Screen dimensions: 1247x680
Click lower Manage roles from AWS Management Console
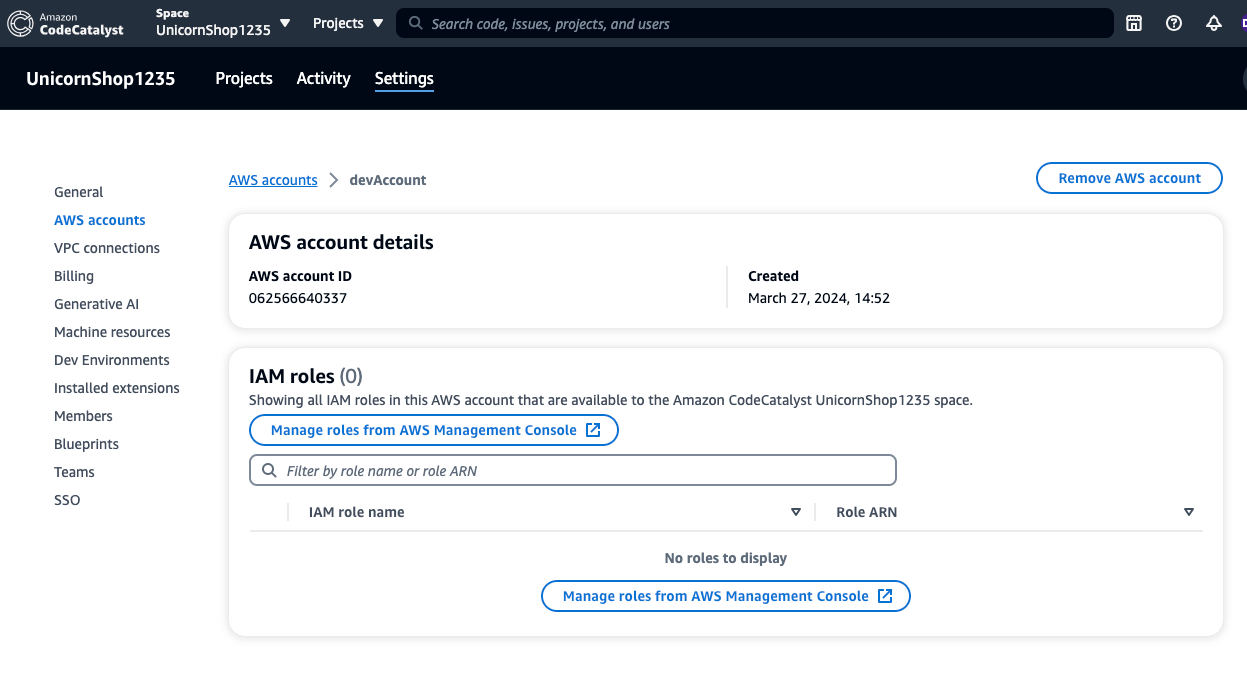[726, 596]
